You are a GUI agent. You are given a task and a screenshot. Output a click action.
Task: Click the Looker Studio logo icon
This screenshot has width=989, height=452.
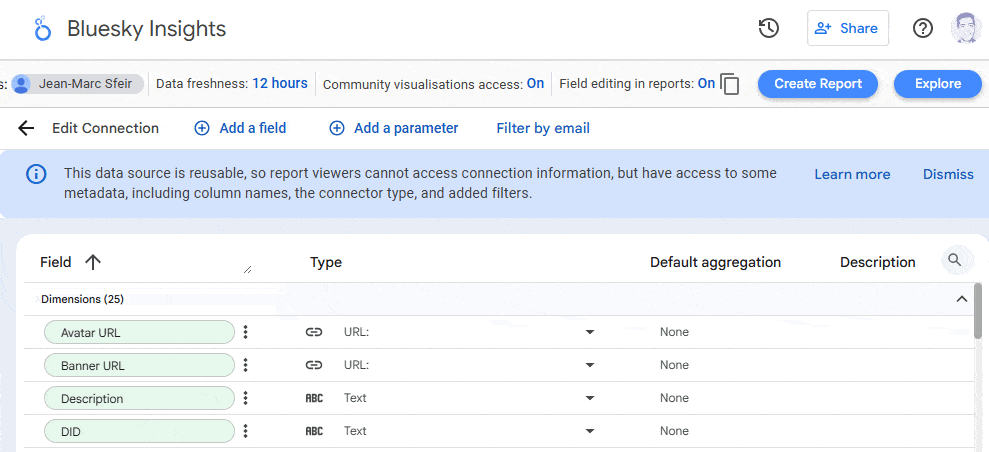click(x=42, y=29)
